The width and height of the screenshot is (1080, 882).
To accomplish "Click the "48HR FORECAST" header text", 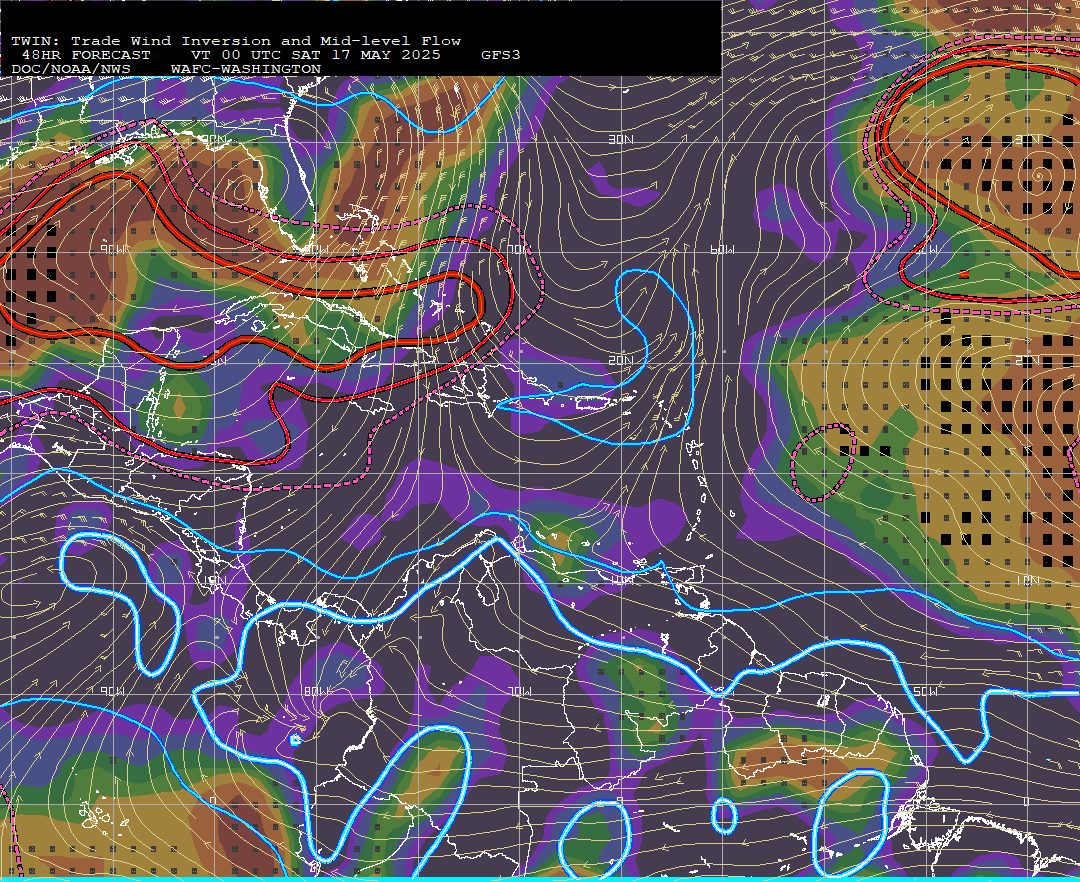I will click(x=85, y=55).
